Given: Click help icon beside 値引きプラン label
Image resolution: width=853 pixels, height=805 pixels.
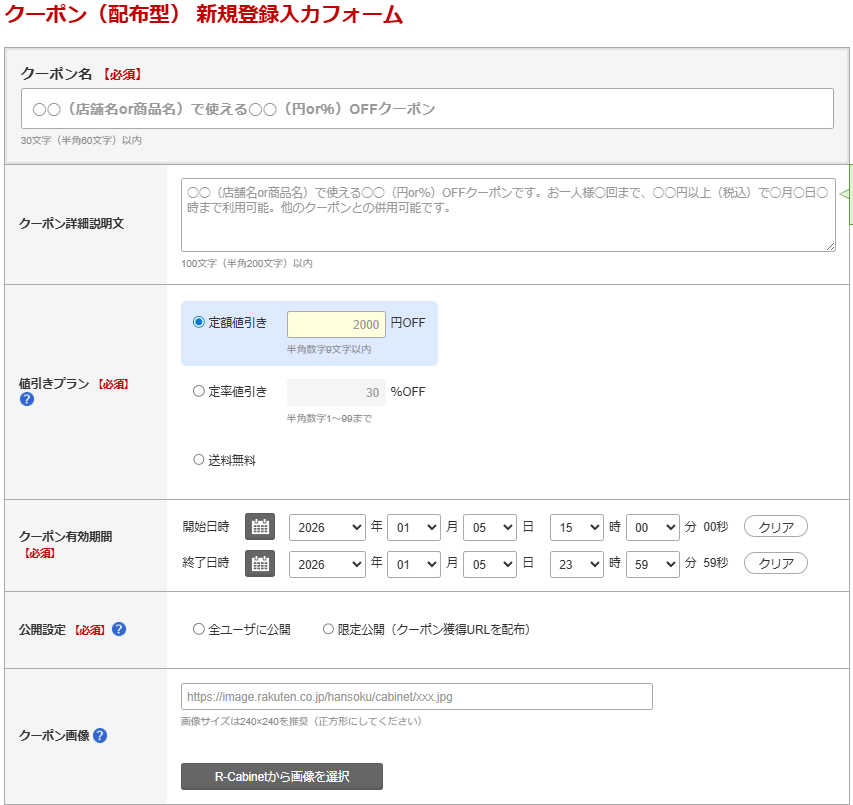Looking at the screenshot, I should [x=27, y=400].
